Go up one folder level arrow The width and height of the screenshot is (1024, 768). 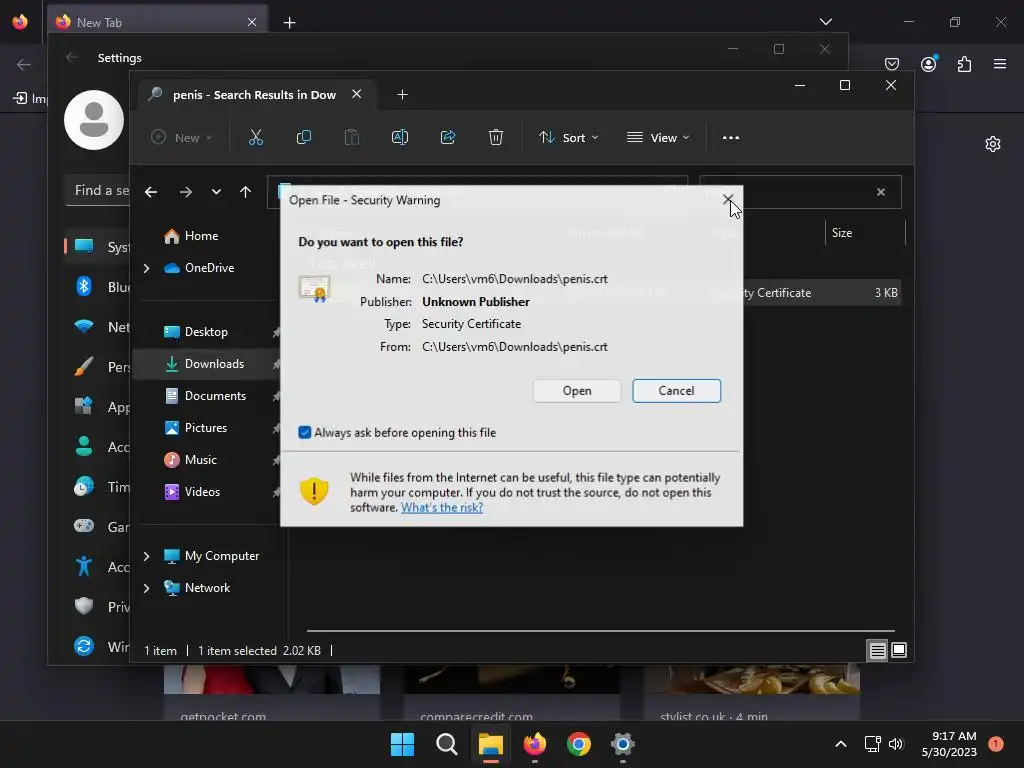pyautogui.click(x=246, y=192)
